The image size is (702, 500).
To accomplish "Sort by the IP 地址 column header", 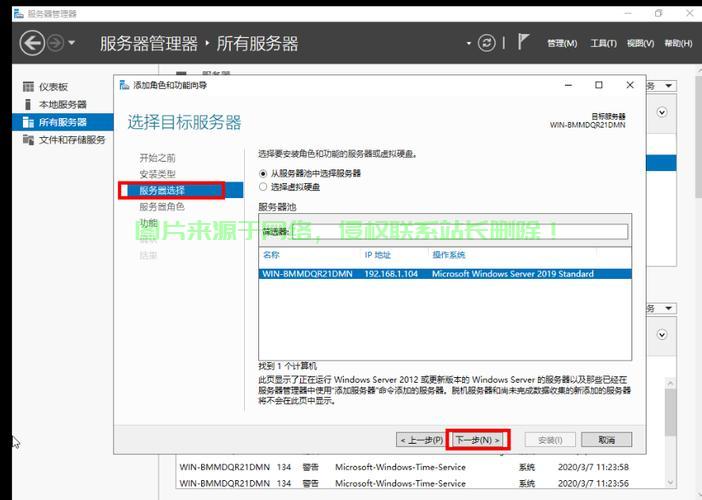I will [x=377, y=255].
